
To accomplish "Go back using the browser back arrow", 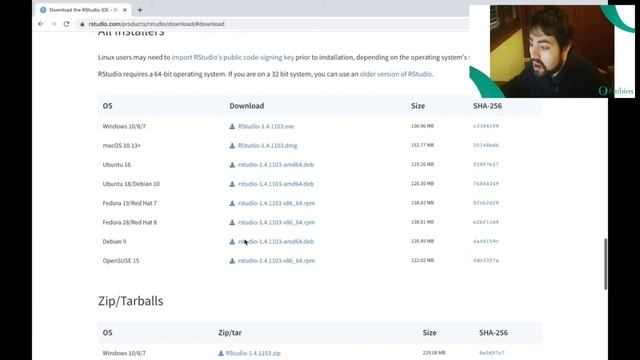I will (x=41, y=24).
